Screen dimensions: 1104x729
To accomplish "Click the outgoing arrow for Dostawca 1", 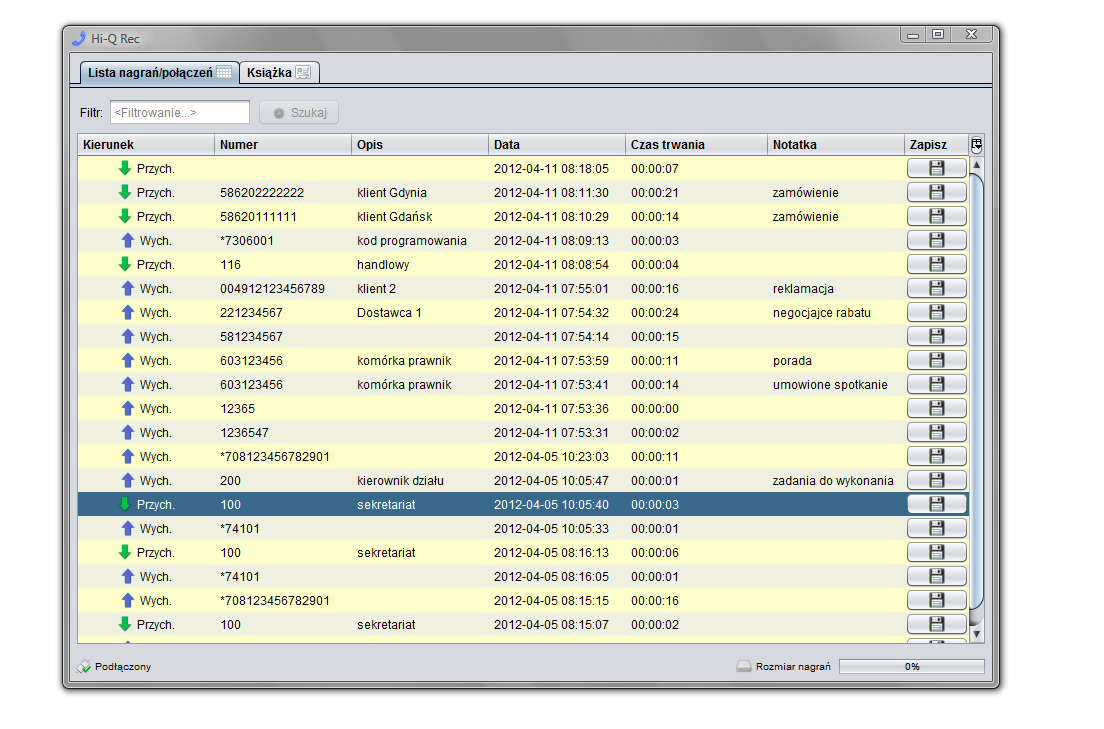I will (x=127, y=311).
